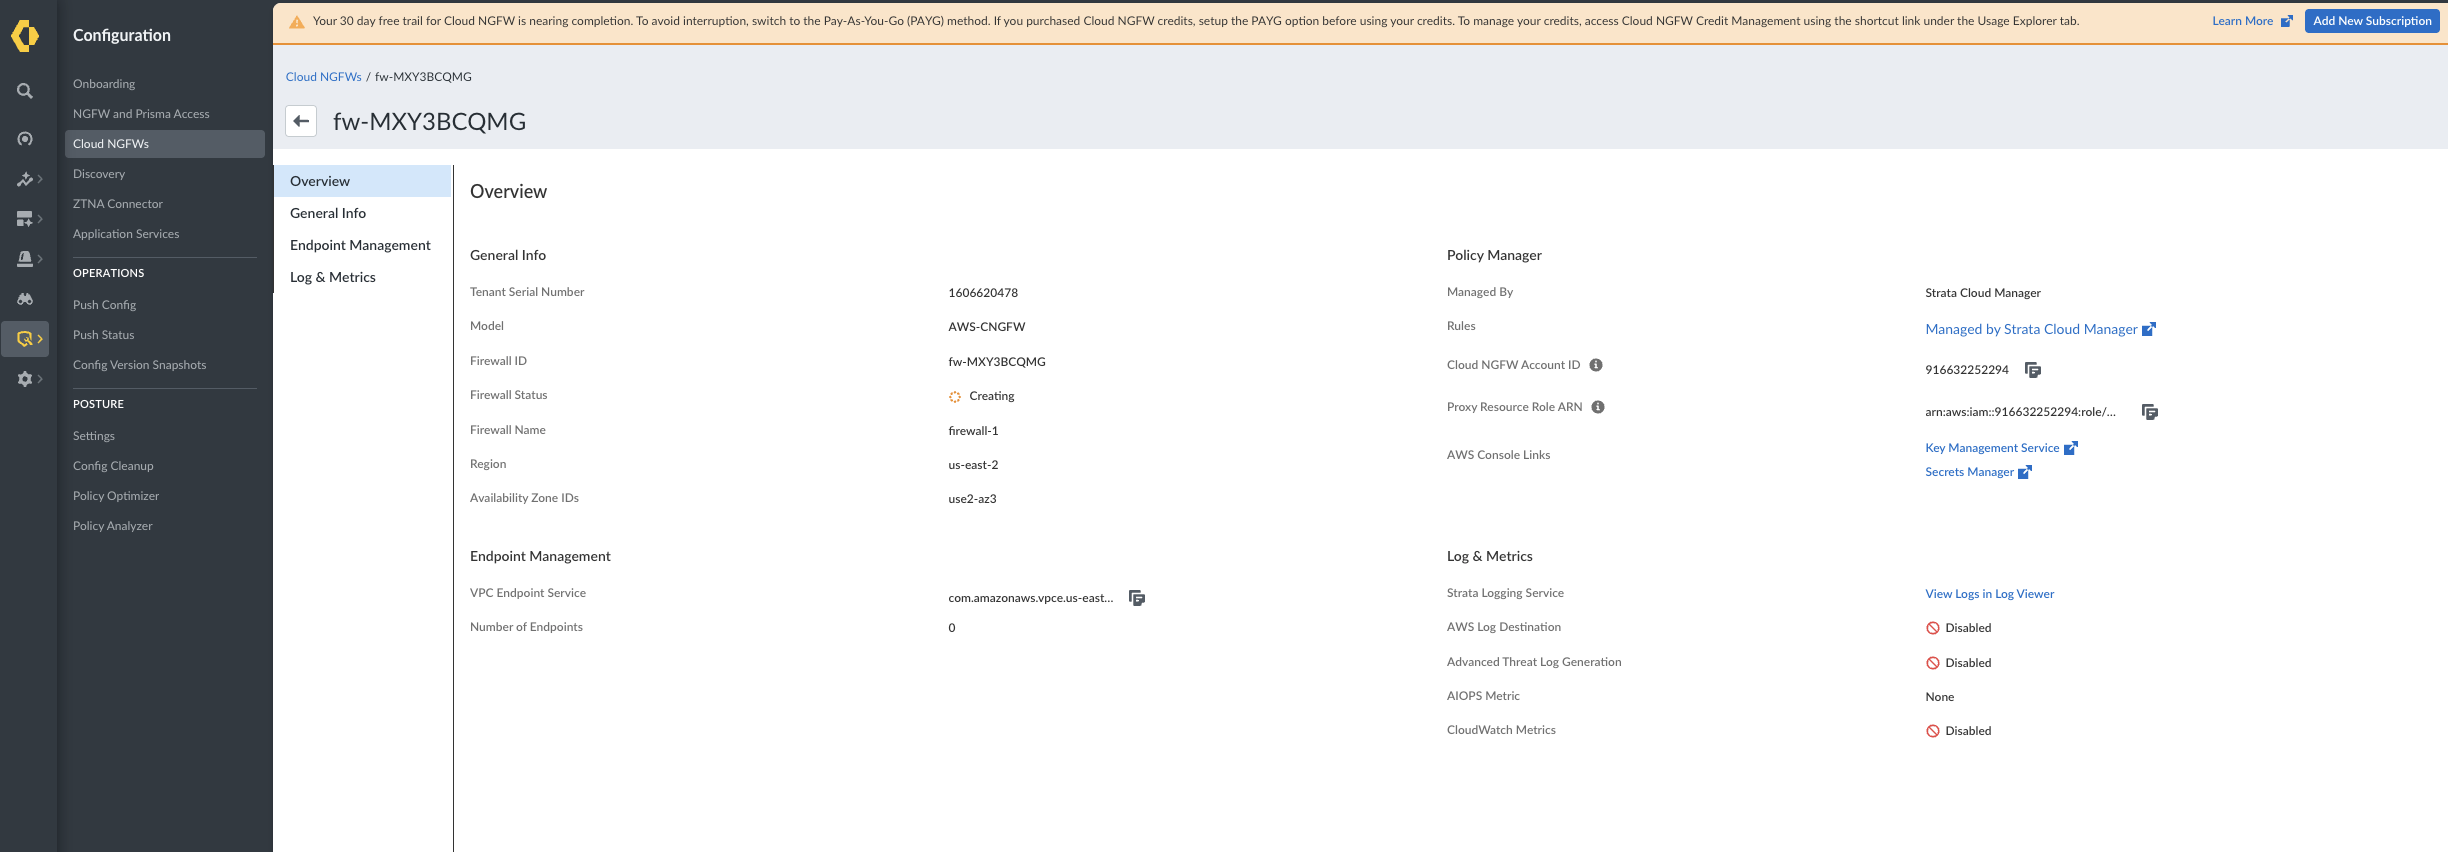Click the Disabled icon for AWS Log Destination
Screen dimensions: 2448x852
[1933, 628]
